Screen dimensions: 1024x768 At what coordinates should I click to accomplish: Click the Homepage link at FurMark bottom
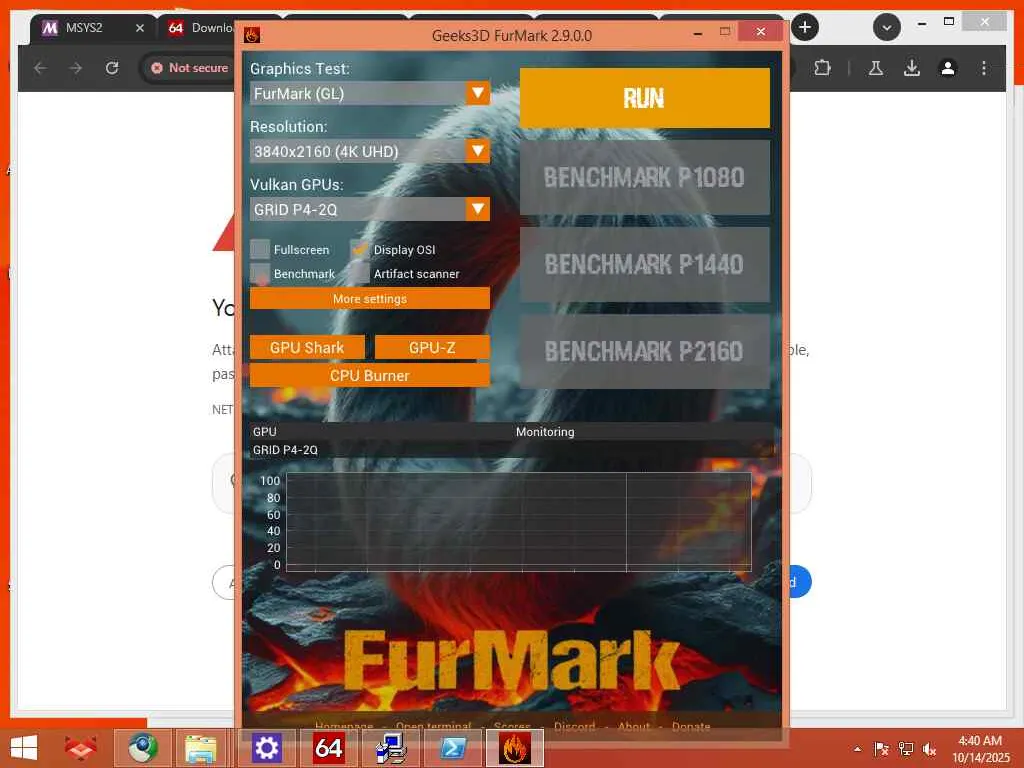pos(344,726)
